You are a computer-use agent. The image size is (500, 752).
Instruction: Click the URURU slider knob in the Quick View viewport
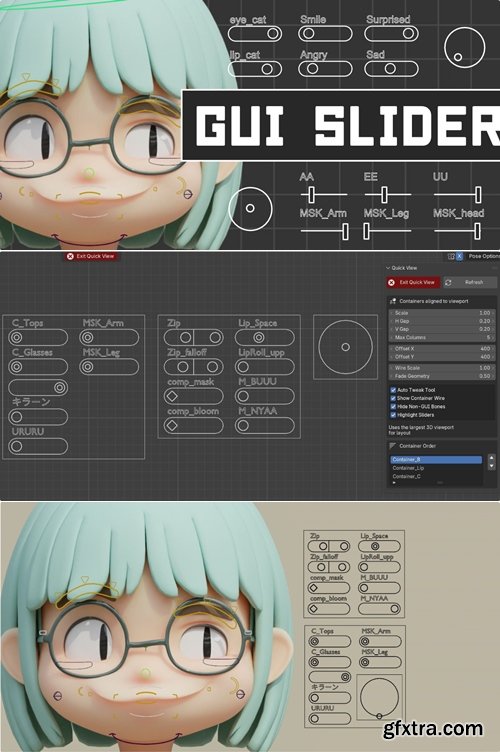(x=16, y=446)
